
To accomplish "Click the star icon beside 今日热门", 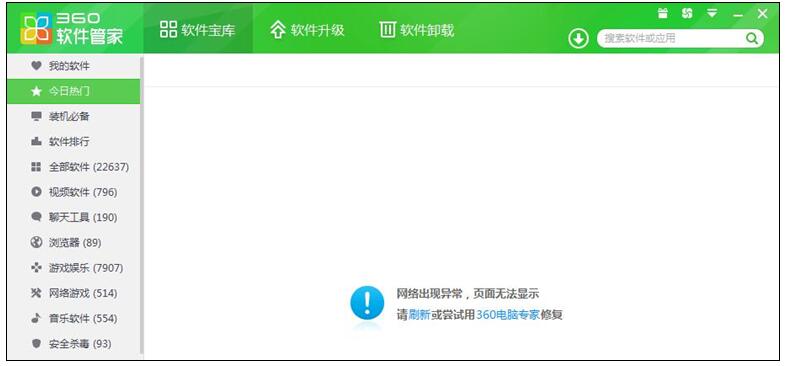I will tap(36, 91).
